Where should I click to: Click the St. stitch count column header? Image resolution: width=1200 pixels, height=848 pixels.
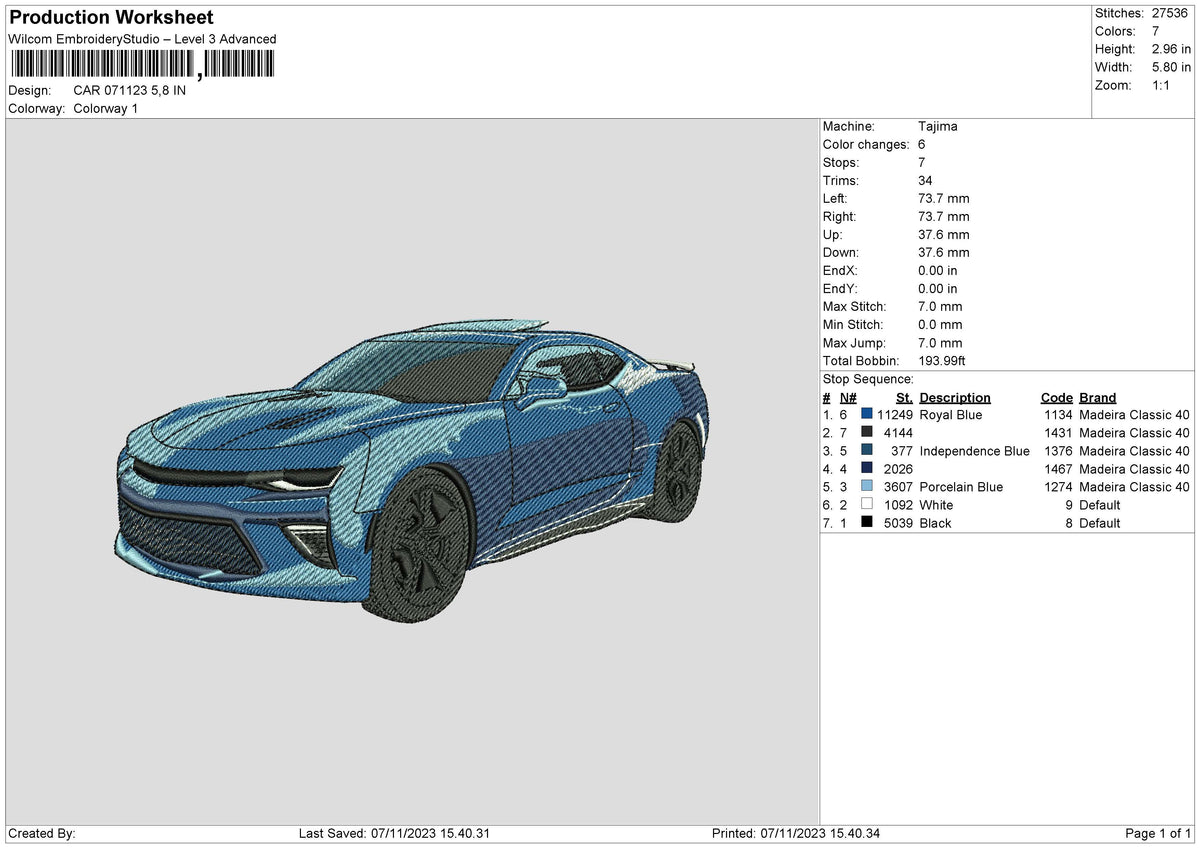click(x=904, y=397)
